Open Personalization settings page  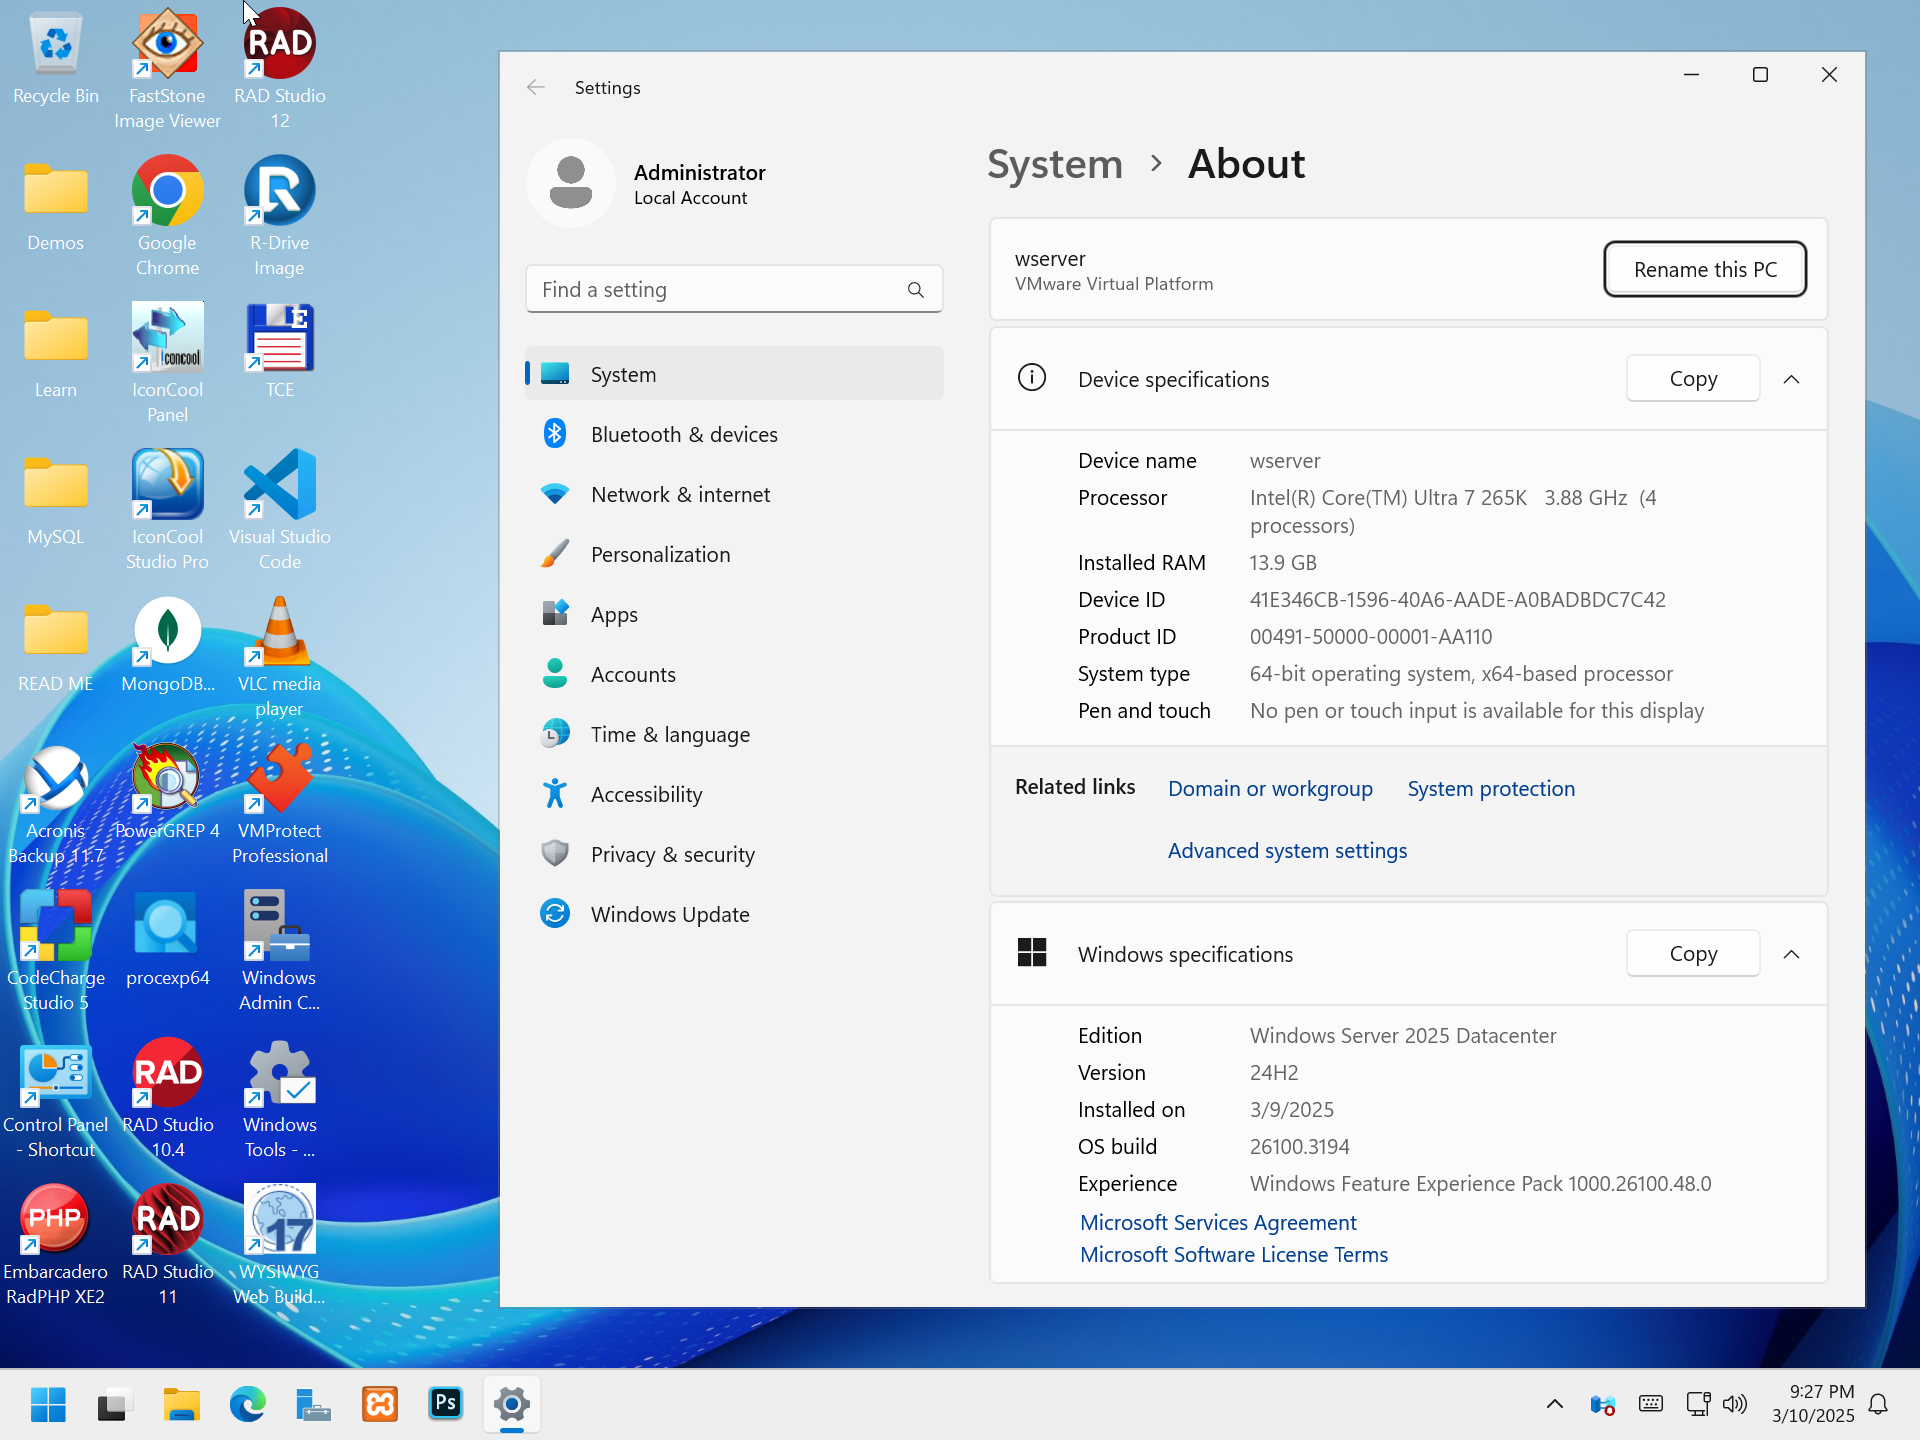pyautogui.click(x=734, y=554)
